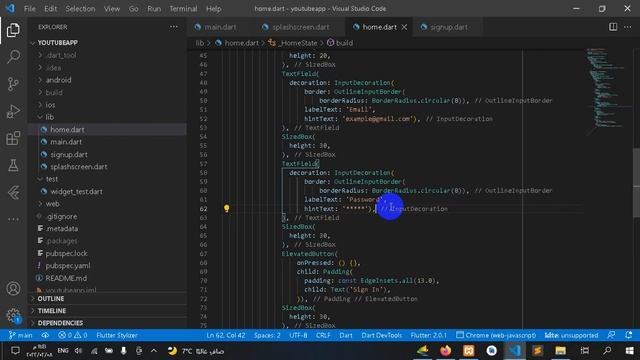Switch to the main.dart tab
This screenshot has width=640, height=360.
coord(221,27)
